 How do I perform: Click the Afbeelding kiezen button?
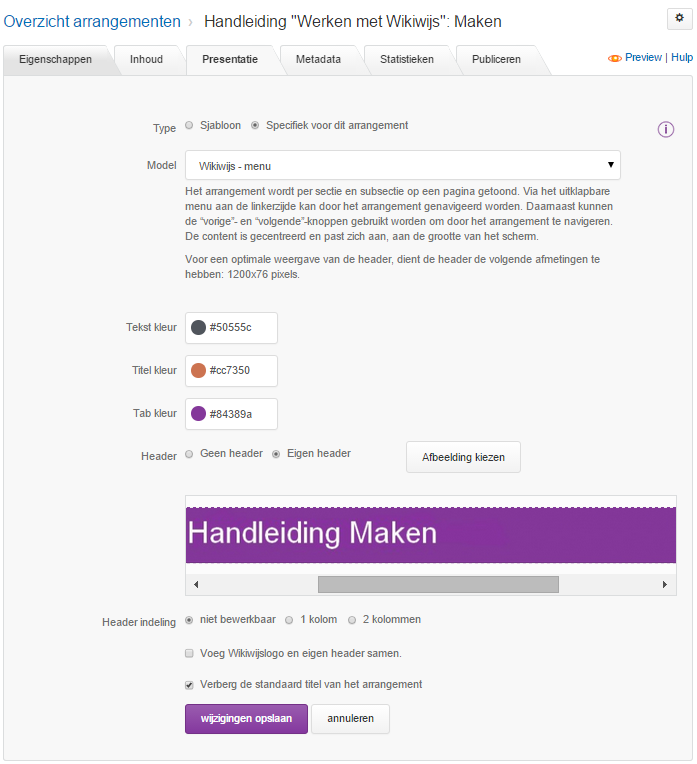[463, 457]
